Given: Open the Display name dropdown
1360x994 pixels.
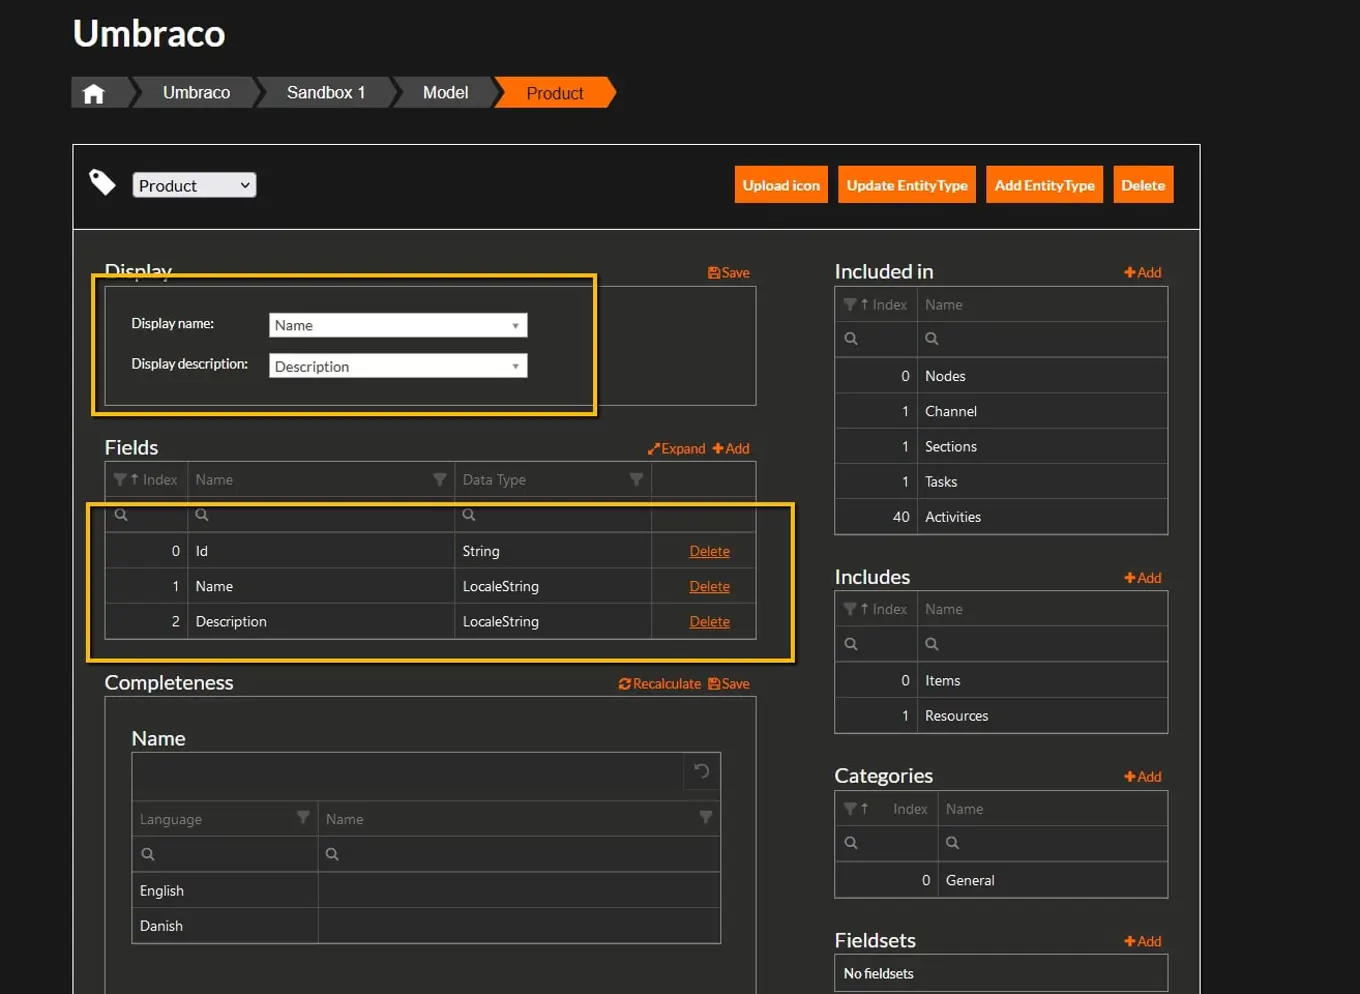Looking at the screenshot, I should [x=398, y=325].
